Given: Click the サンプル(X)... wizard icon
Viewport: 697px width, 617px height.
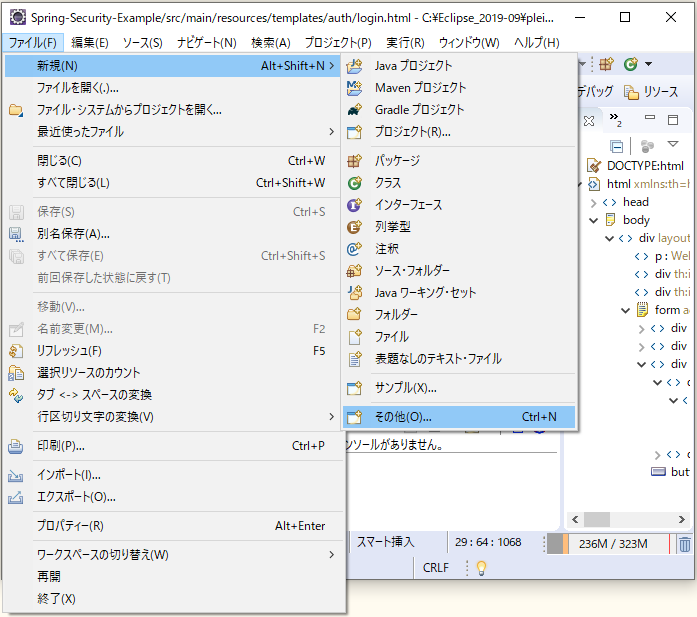Looking at the screenshot, I should pos(354,388).
